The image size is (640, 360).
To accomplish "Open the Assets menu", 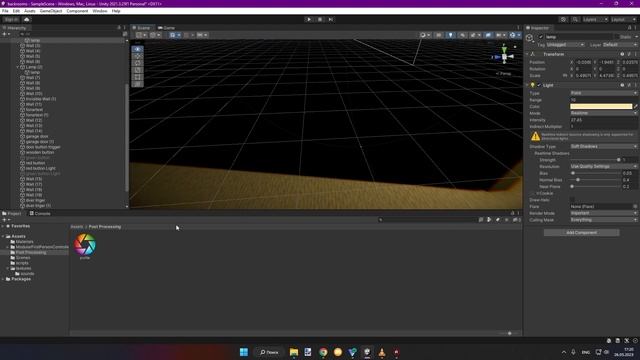I will pyautogui.click(x=29, y=11).
